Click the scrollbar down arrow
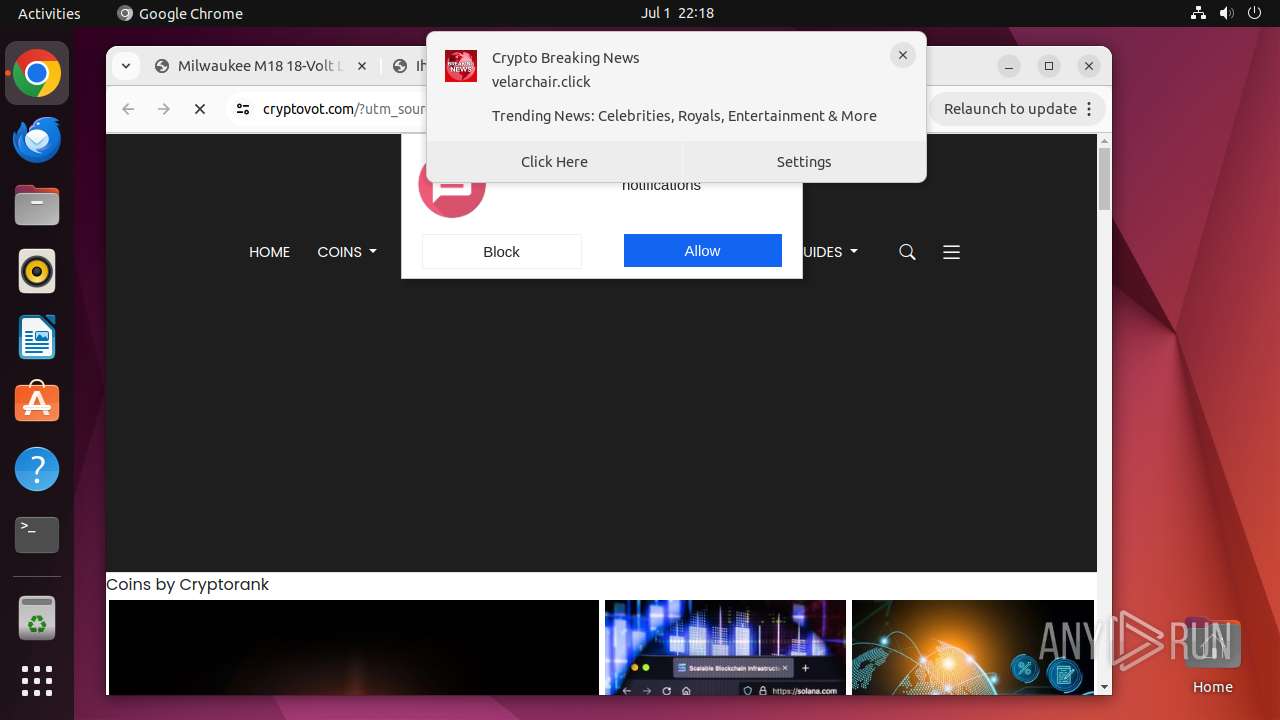This screenshot has width=1280, height=720. tap(1104, 687)
